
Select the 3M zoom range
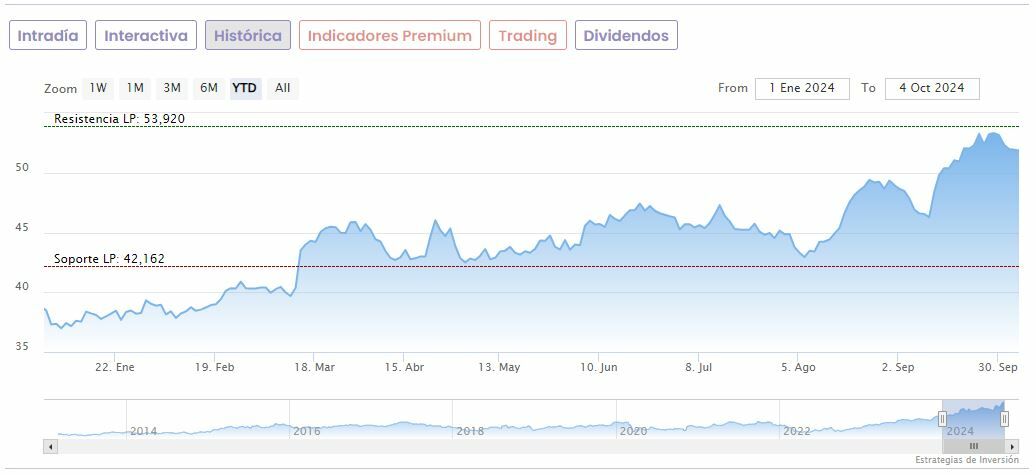coord(172,88)
